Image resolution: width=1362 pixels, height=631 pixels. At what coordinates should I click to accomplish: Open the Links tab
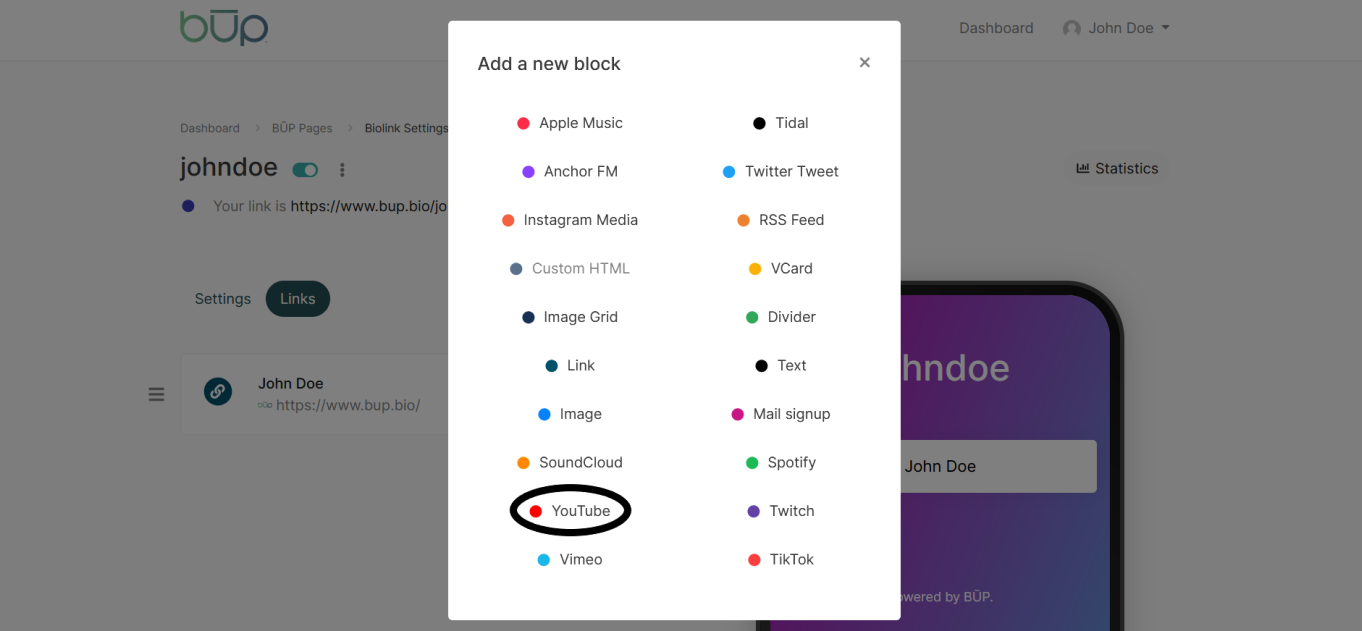(x=297, y=298)
